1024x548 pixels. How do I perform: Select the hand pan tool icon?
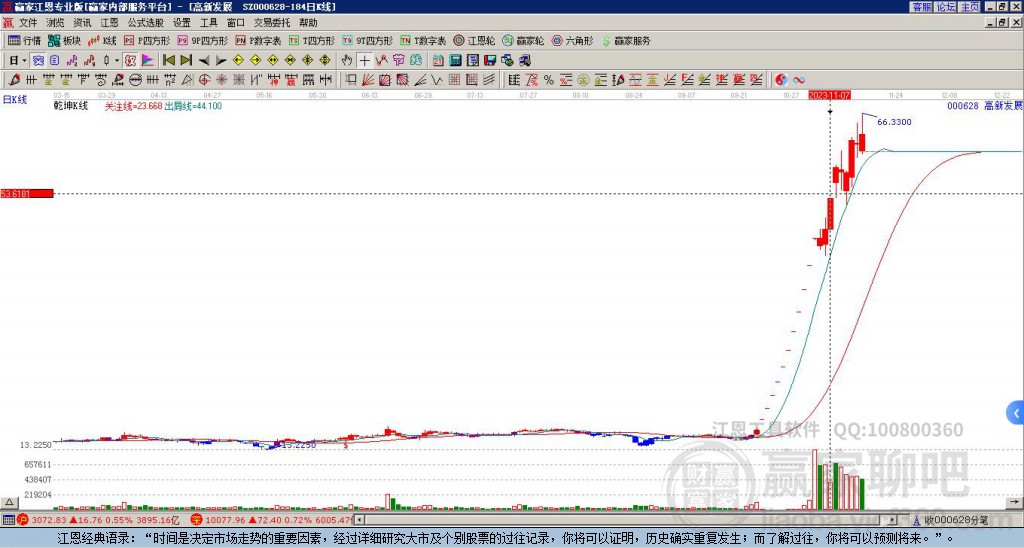(347, 60)
